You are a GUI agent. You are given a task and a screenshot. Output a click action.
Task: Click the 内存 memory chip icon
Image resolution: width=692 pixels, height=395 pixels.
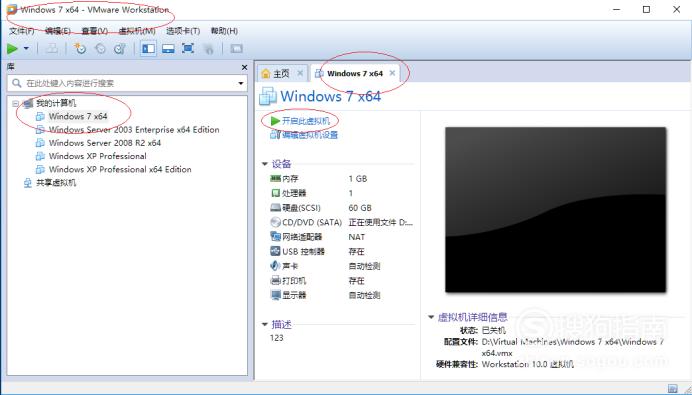[x=275, y=179]
